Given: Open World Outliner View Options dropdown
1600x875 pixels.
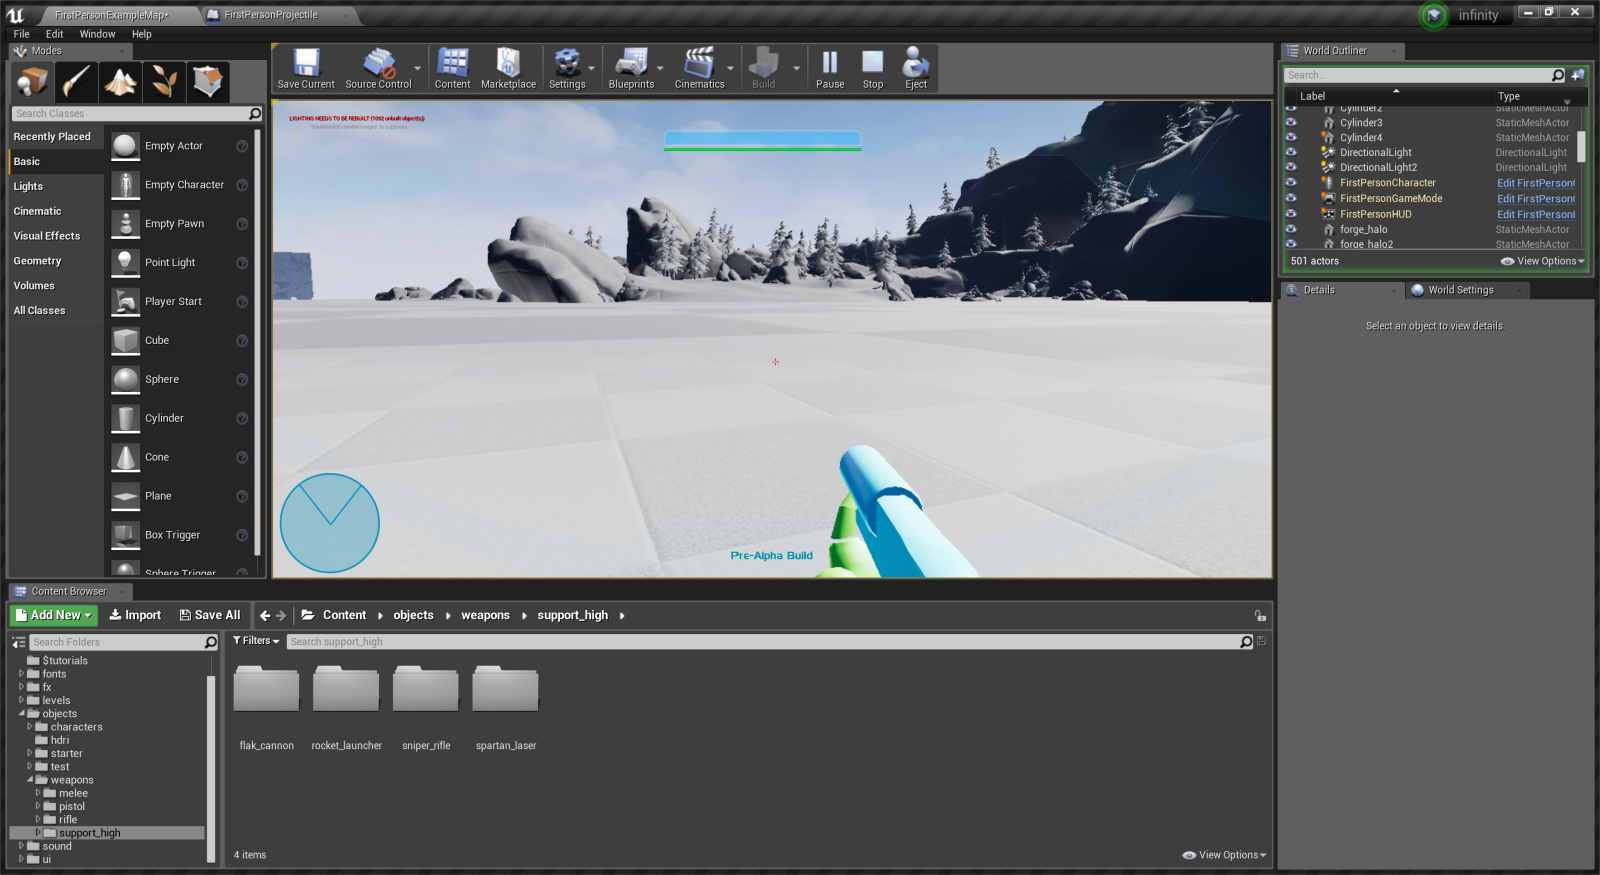Looking at the screenshot, I should pyautogui.click(x=1542, y=261).
